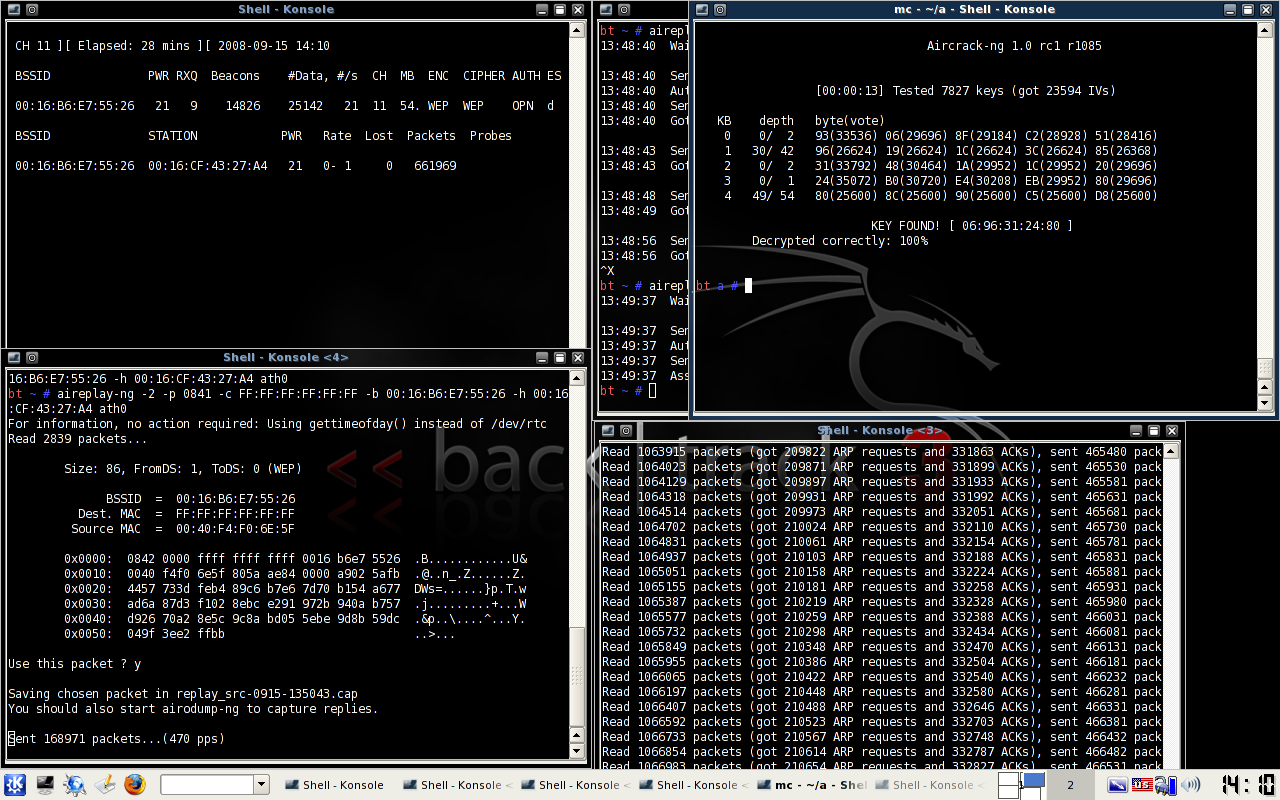Click the Read 2839 packets... line
The image size is (1280, 800).
point(78,439)
